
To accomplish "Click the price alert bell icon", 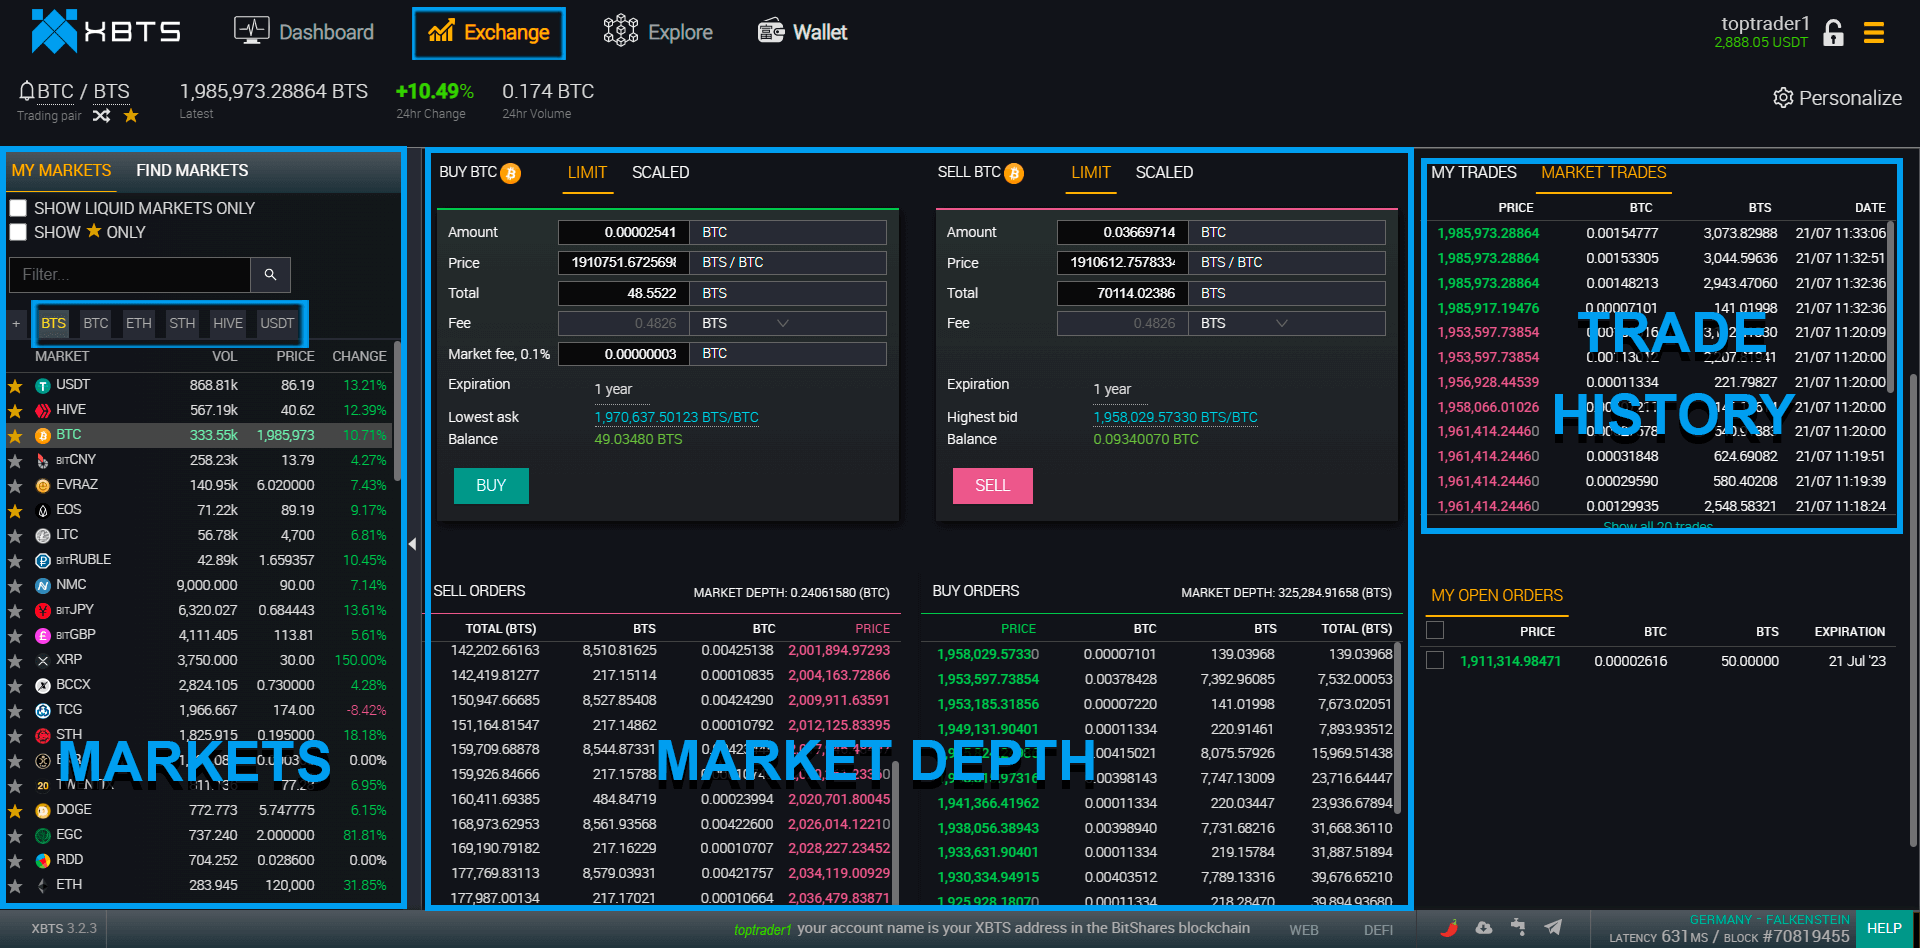I will click(x=27, y=91).
